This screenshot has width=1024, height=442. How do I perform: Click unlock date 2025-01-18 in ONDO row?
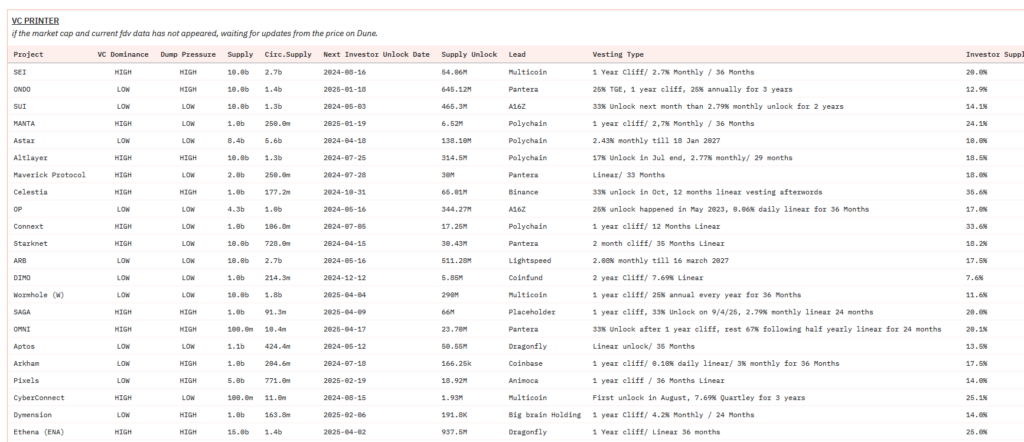point(345,89)
